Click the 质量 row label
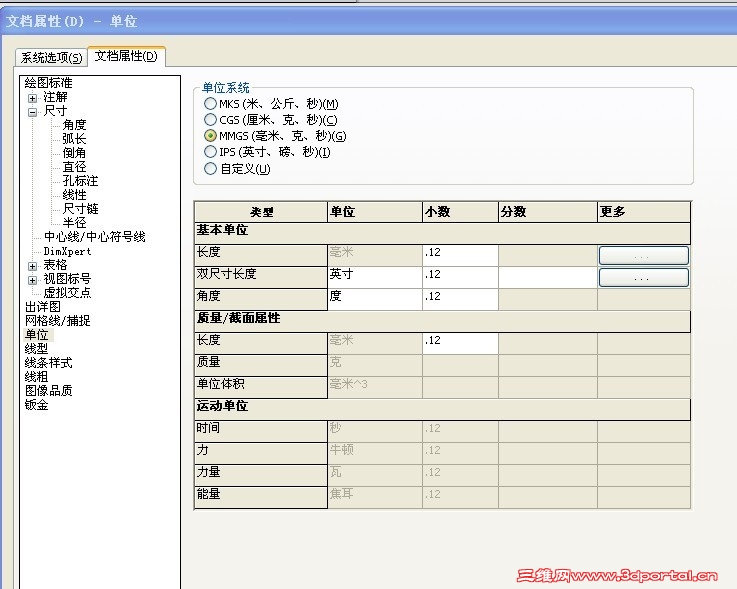This screenshot has width=737, height=589. point(261,365)
